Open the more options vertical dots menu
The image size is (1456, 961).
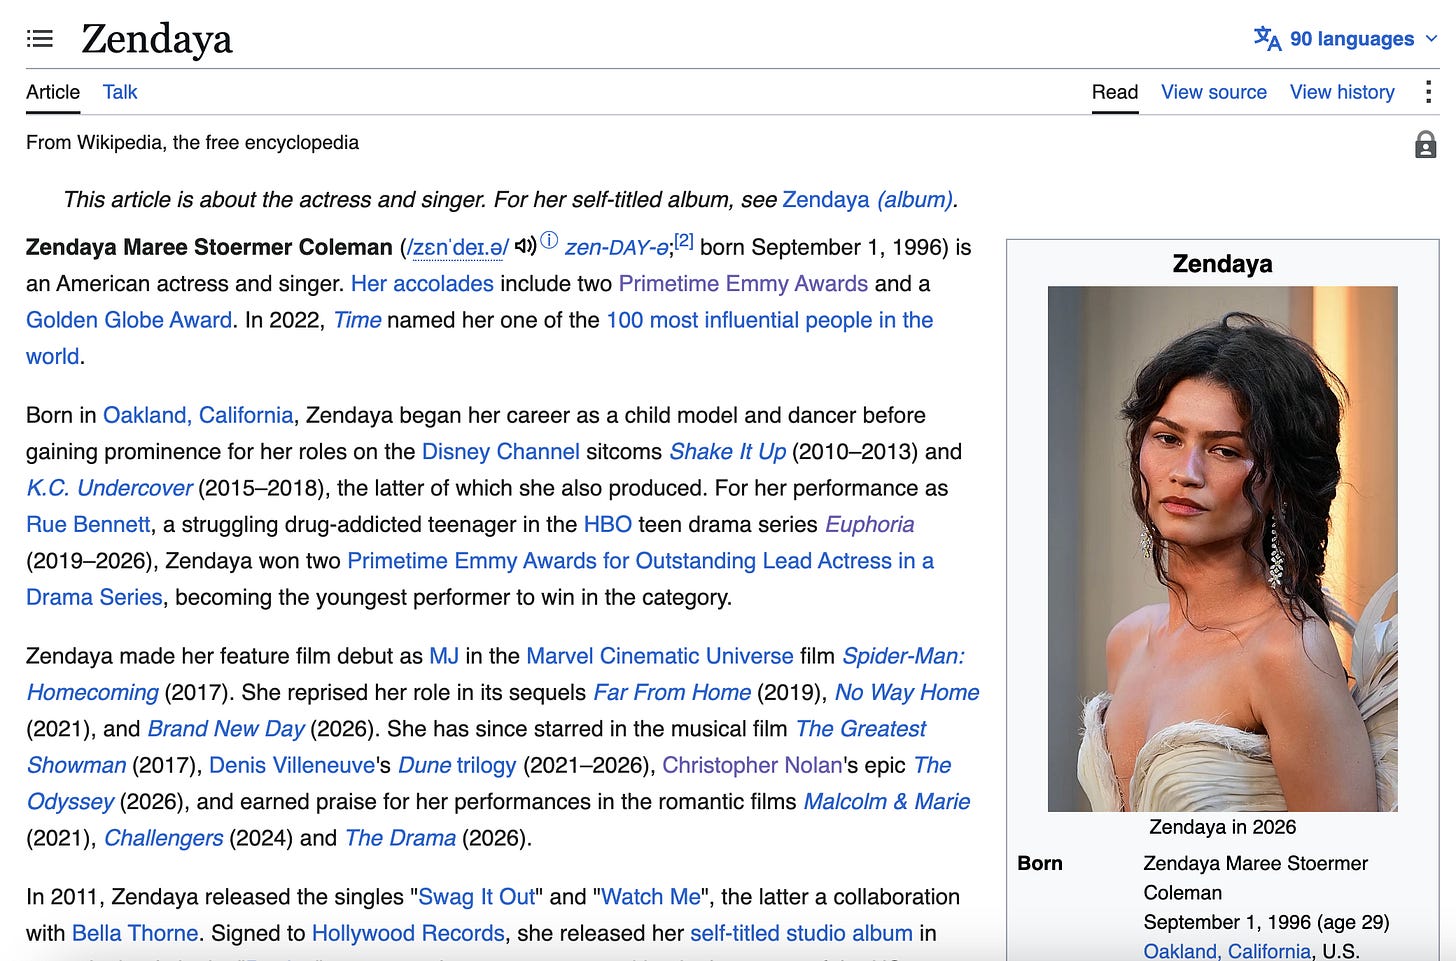tap(1428, 92)
